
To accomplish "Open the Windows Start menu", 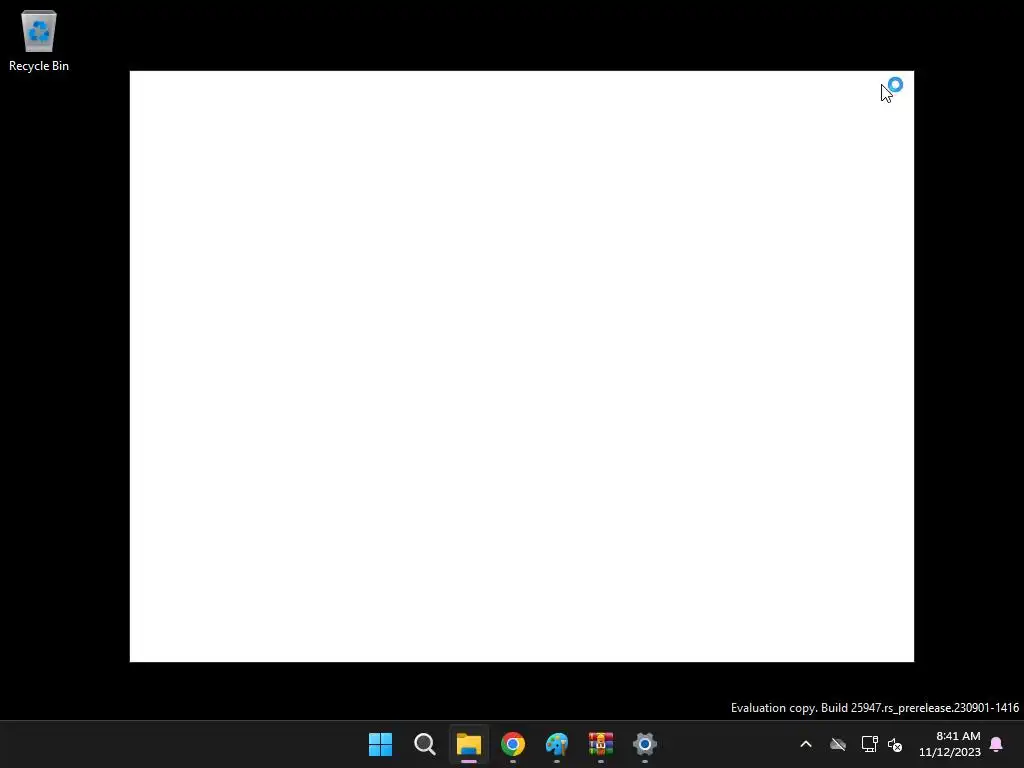I will (x=380, y=744).
